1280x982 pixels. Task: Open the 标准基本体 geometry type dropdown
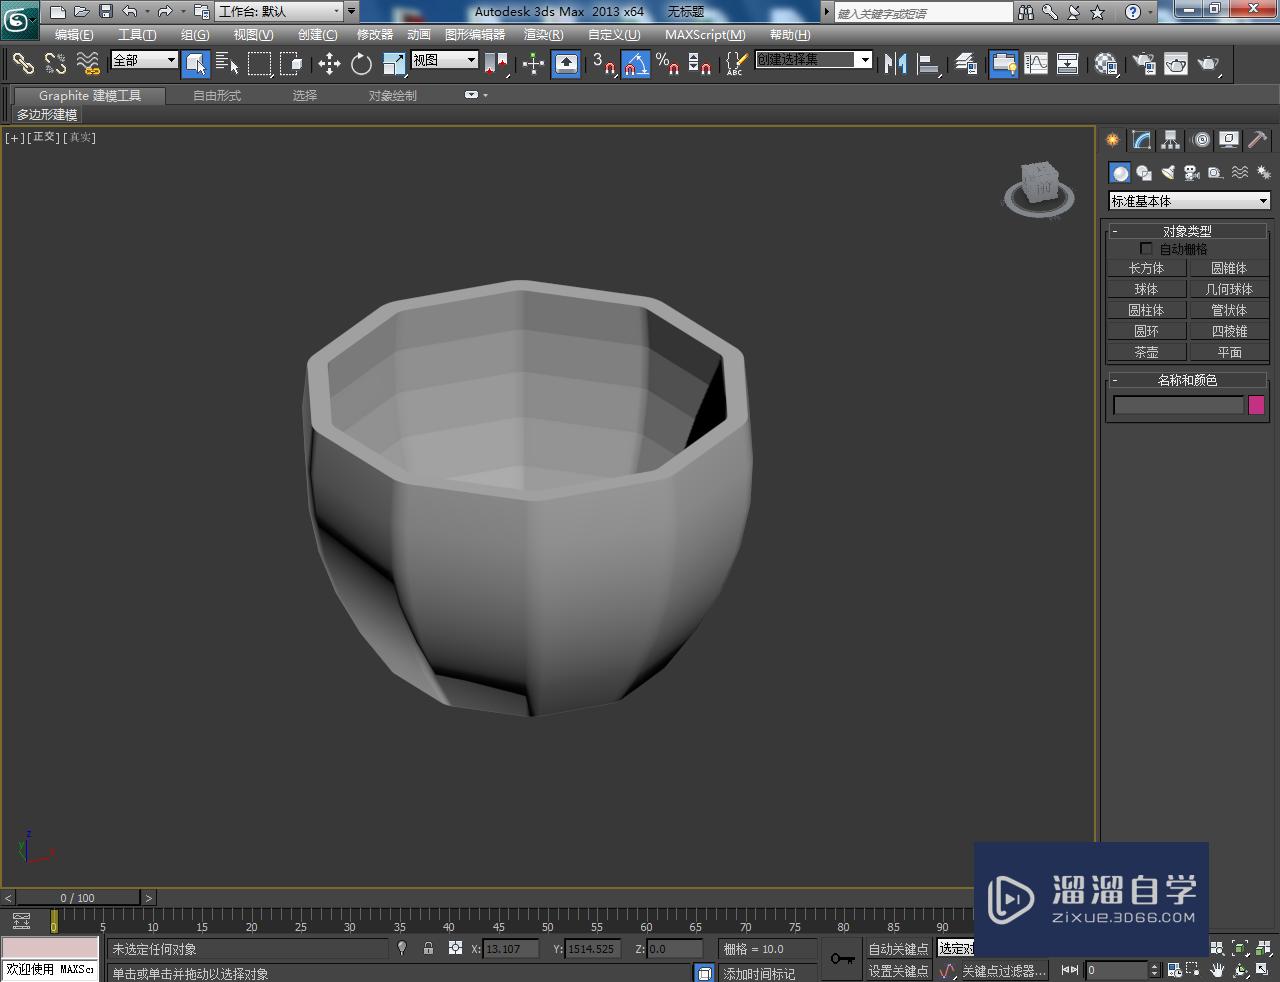[1189, 201]
